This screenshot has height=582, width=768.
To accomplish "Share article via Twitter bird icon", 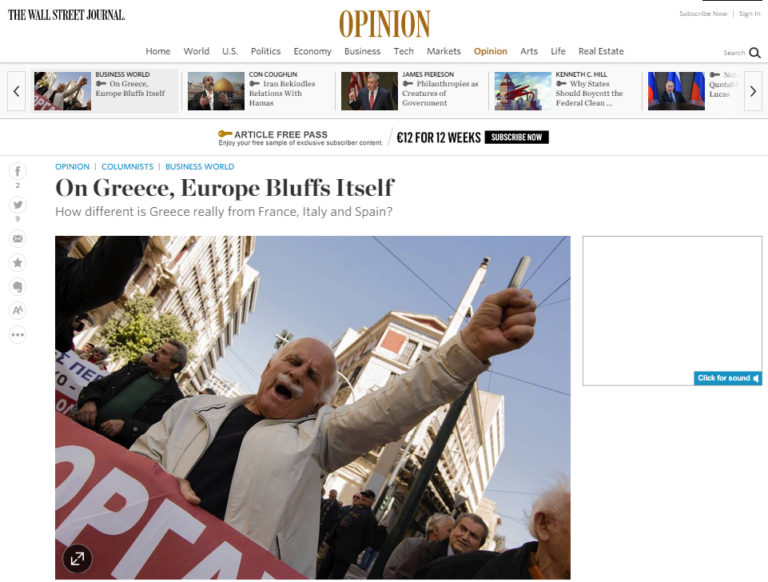I will pyautogui.click(x=18, y=205).
